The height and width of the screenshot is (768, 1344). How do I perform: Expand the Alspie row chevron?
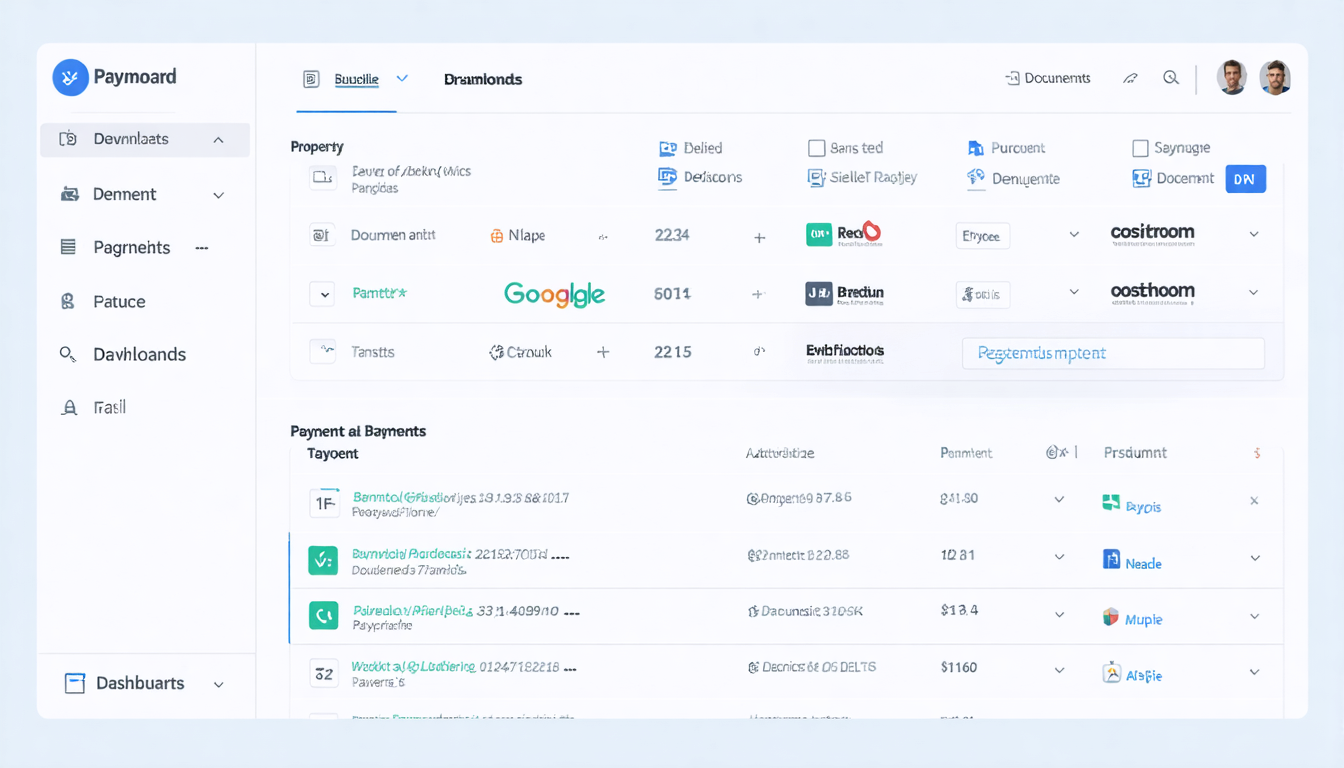[x=1254, y=673]
